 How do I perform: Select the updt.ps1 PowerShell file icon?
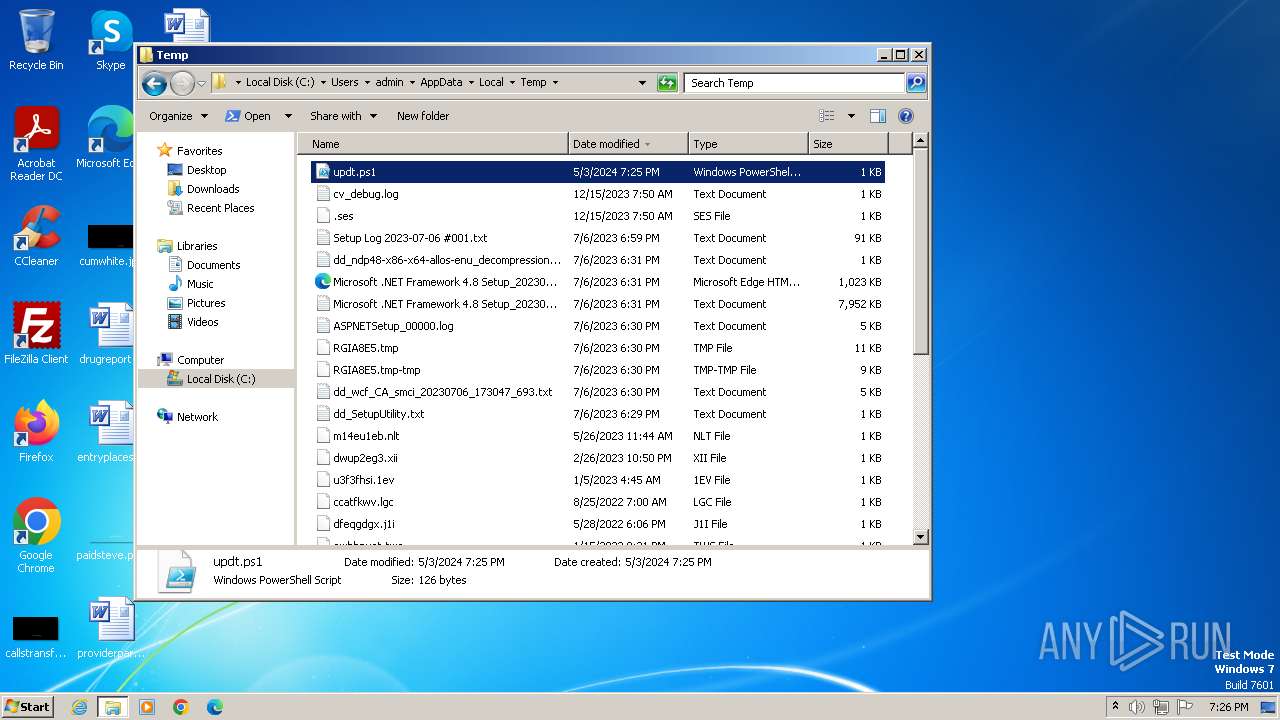click(323, 172)
